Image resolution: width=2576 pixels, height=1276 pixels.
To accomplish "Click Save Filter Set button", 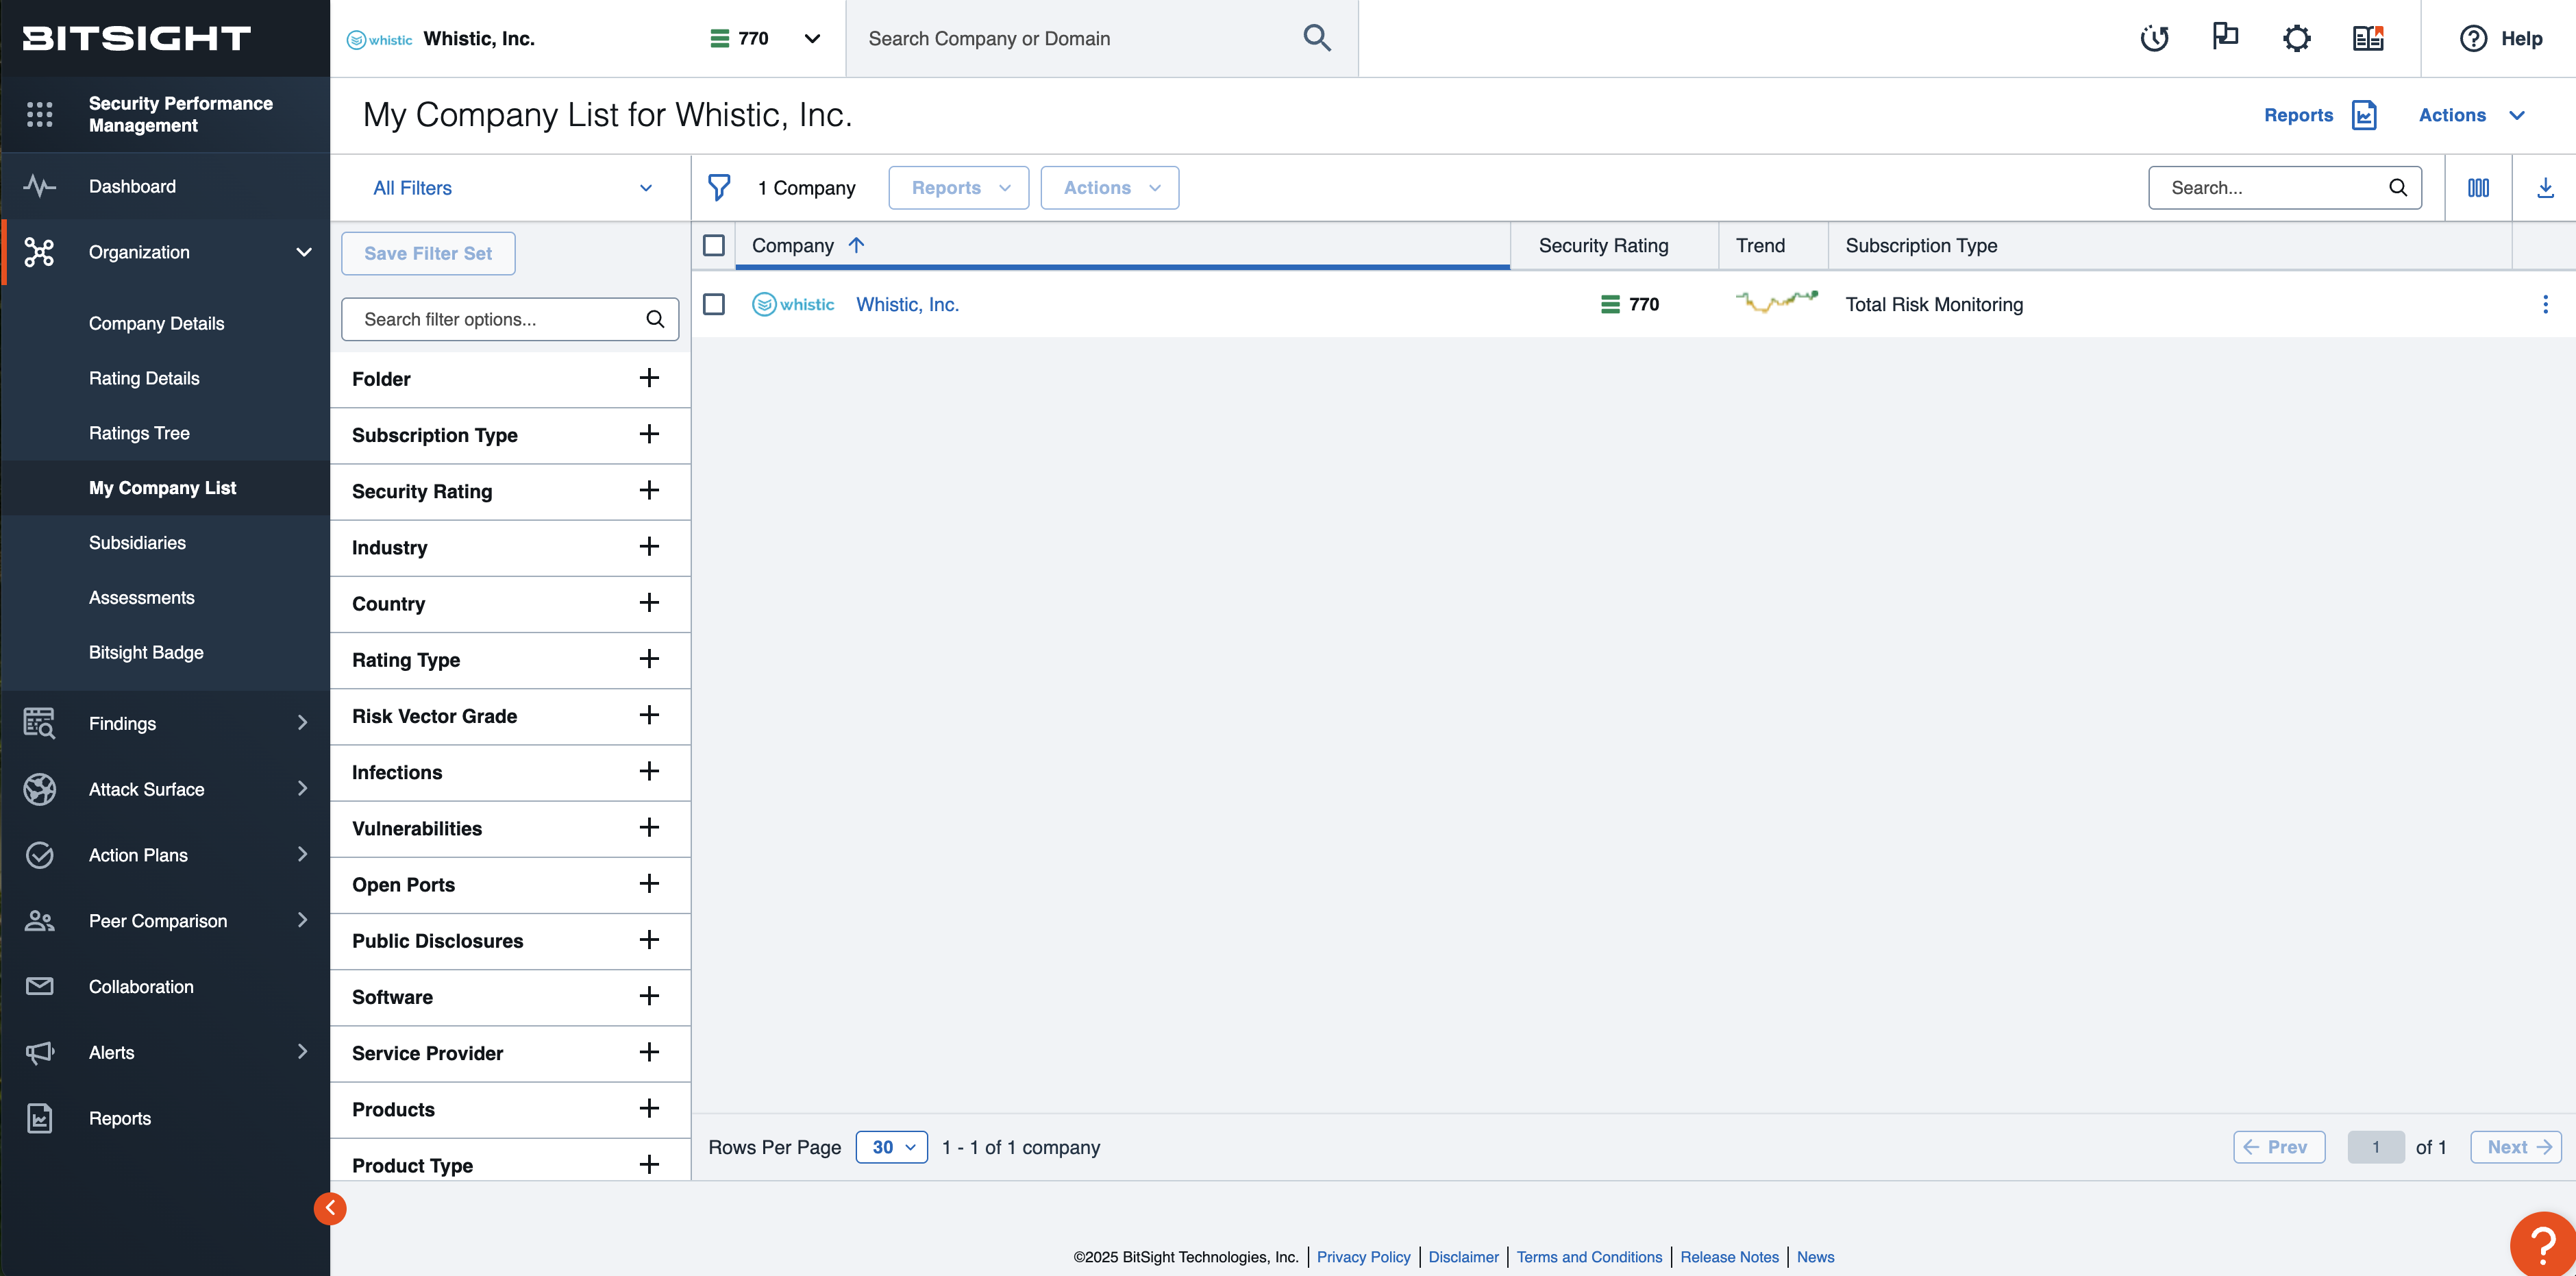I will (x=428, y=254).
